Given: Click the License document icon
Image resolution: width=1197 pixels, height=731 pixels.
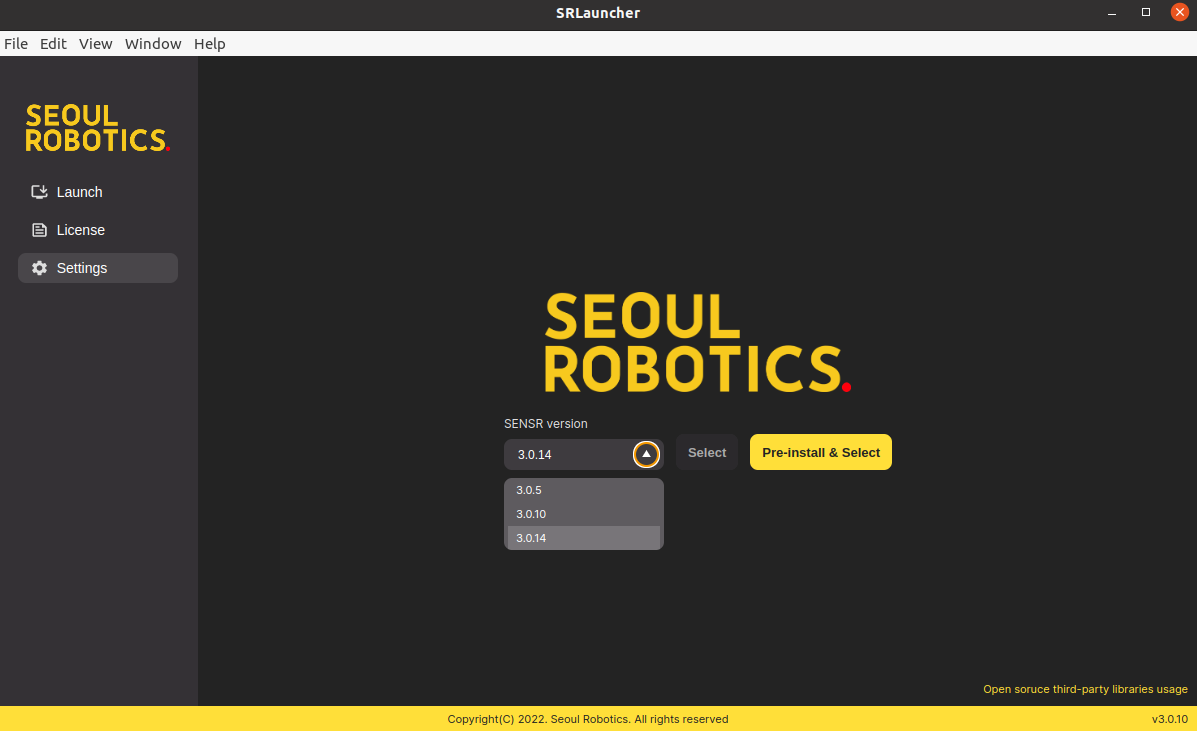Looking at the screenshot, I should tap(39, 230).
